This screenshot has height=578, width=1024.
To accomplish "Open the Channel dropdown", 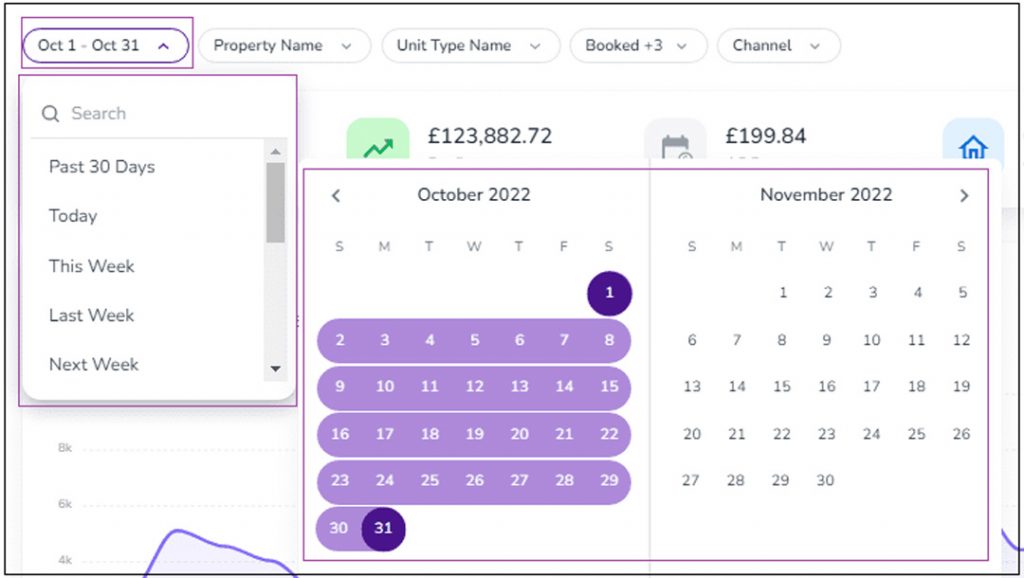I will coord(778,46).
